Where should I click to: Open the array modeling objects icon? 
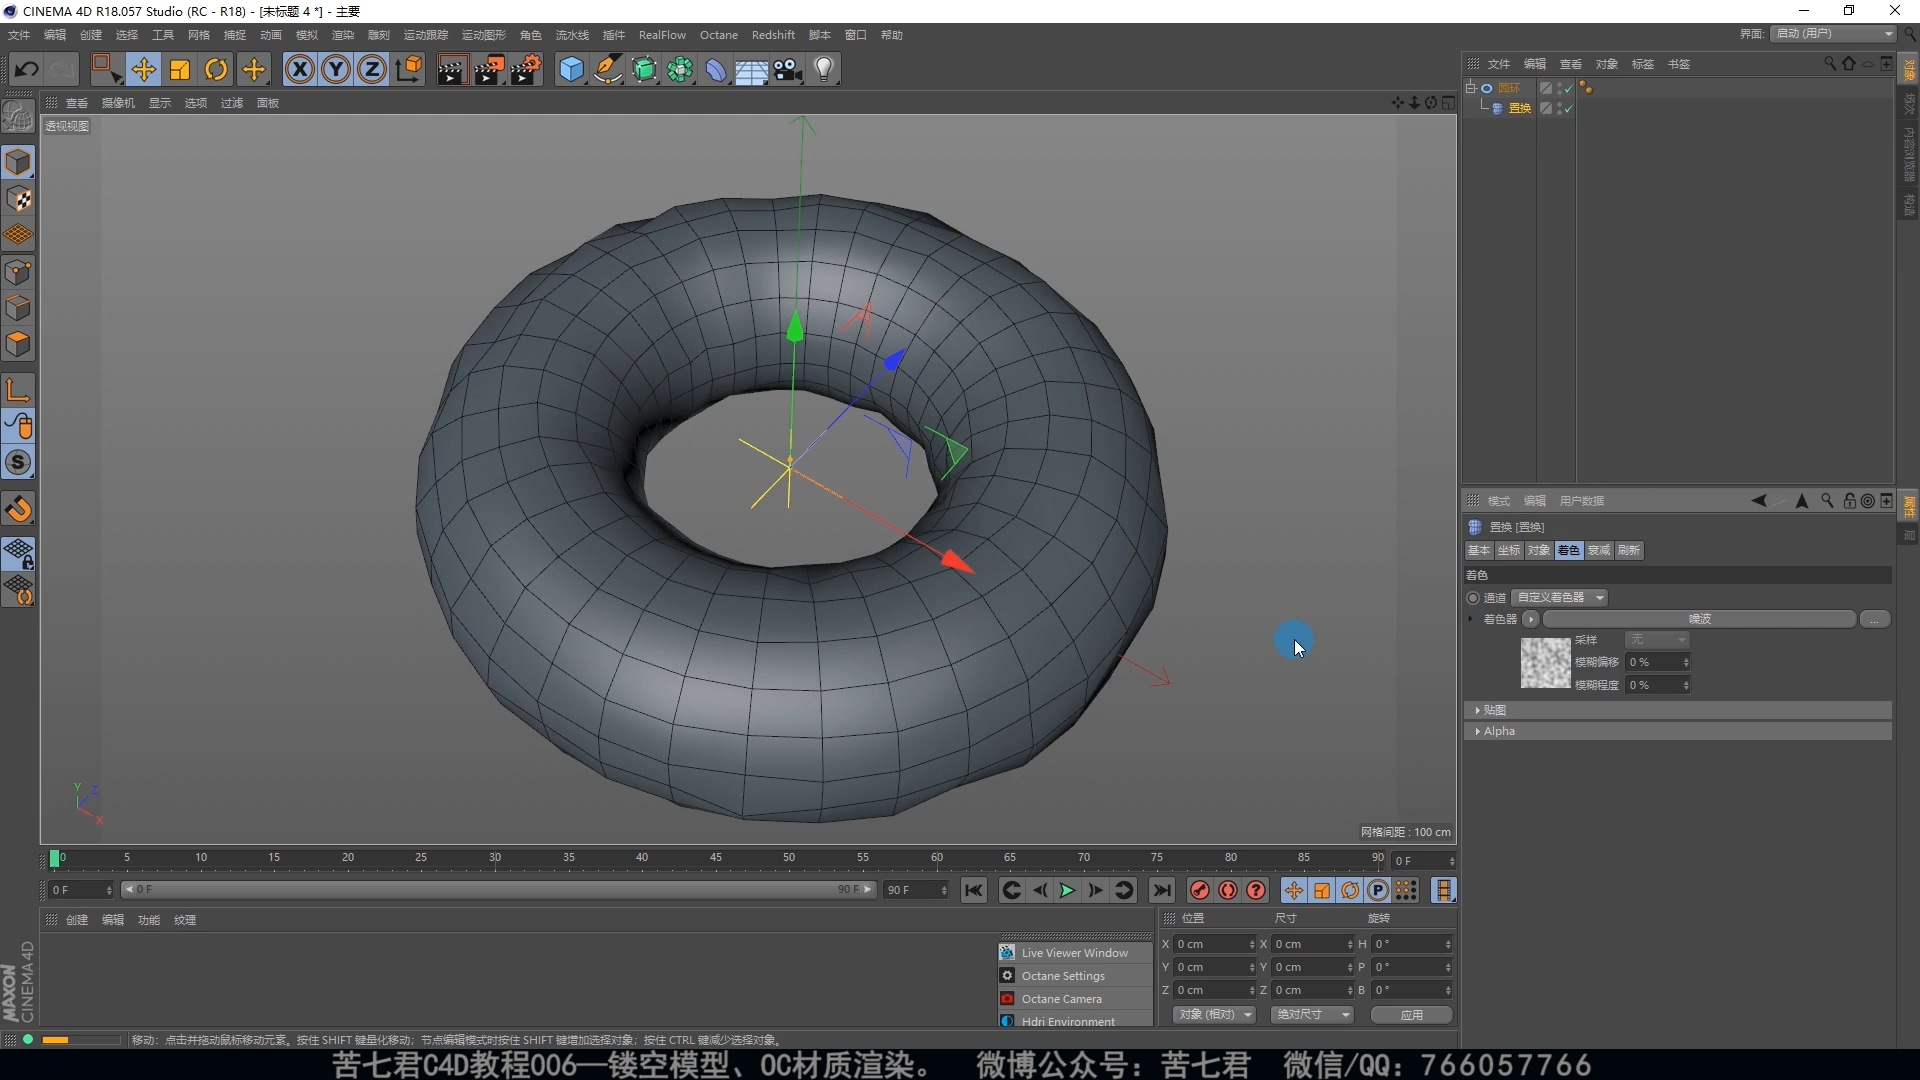click(681, 69)
